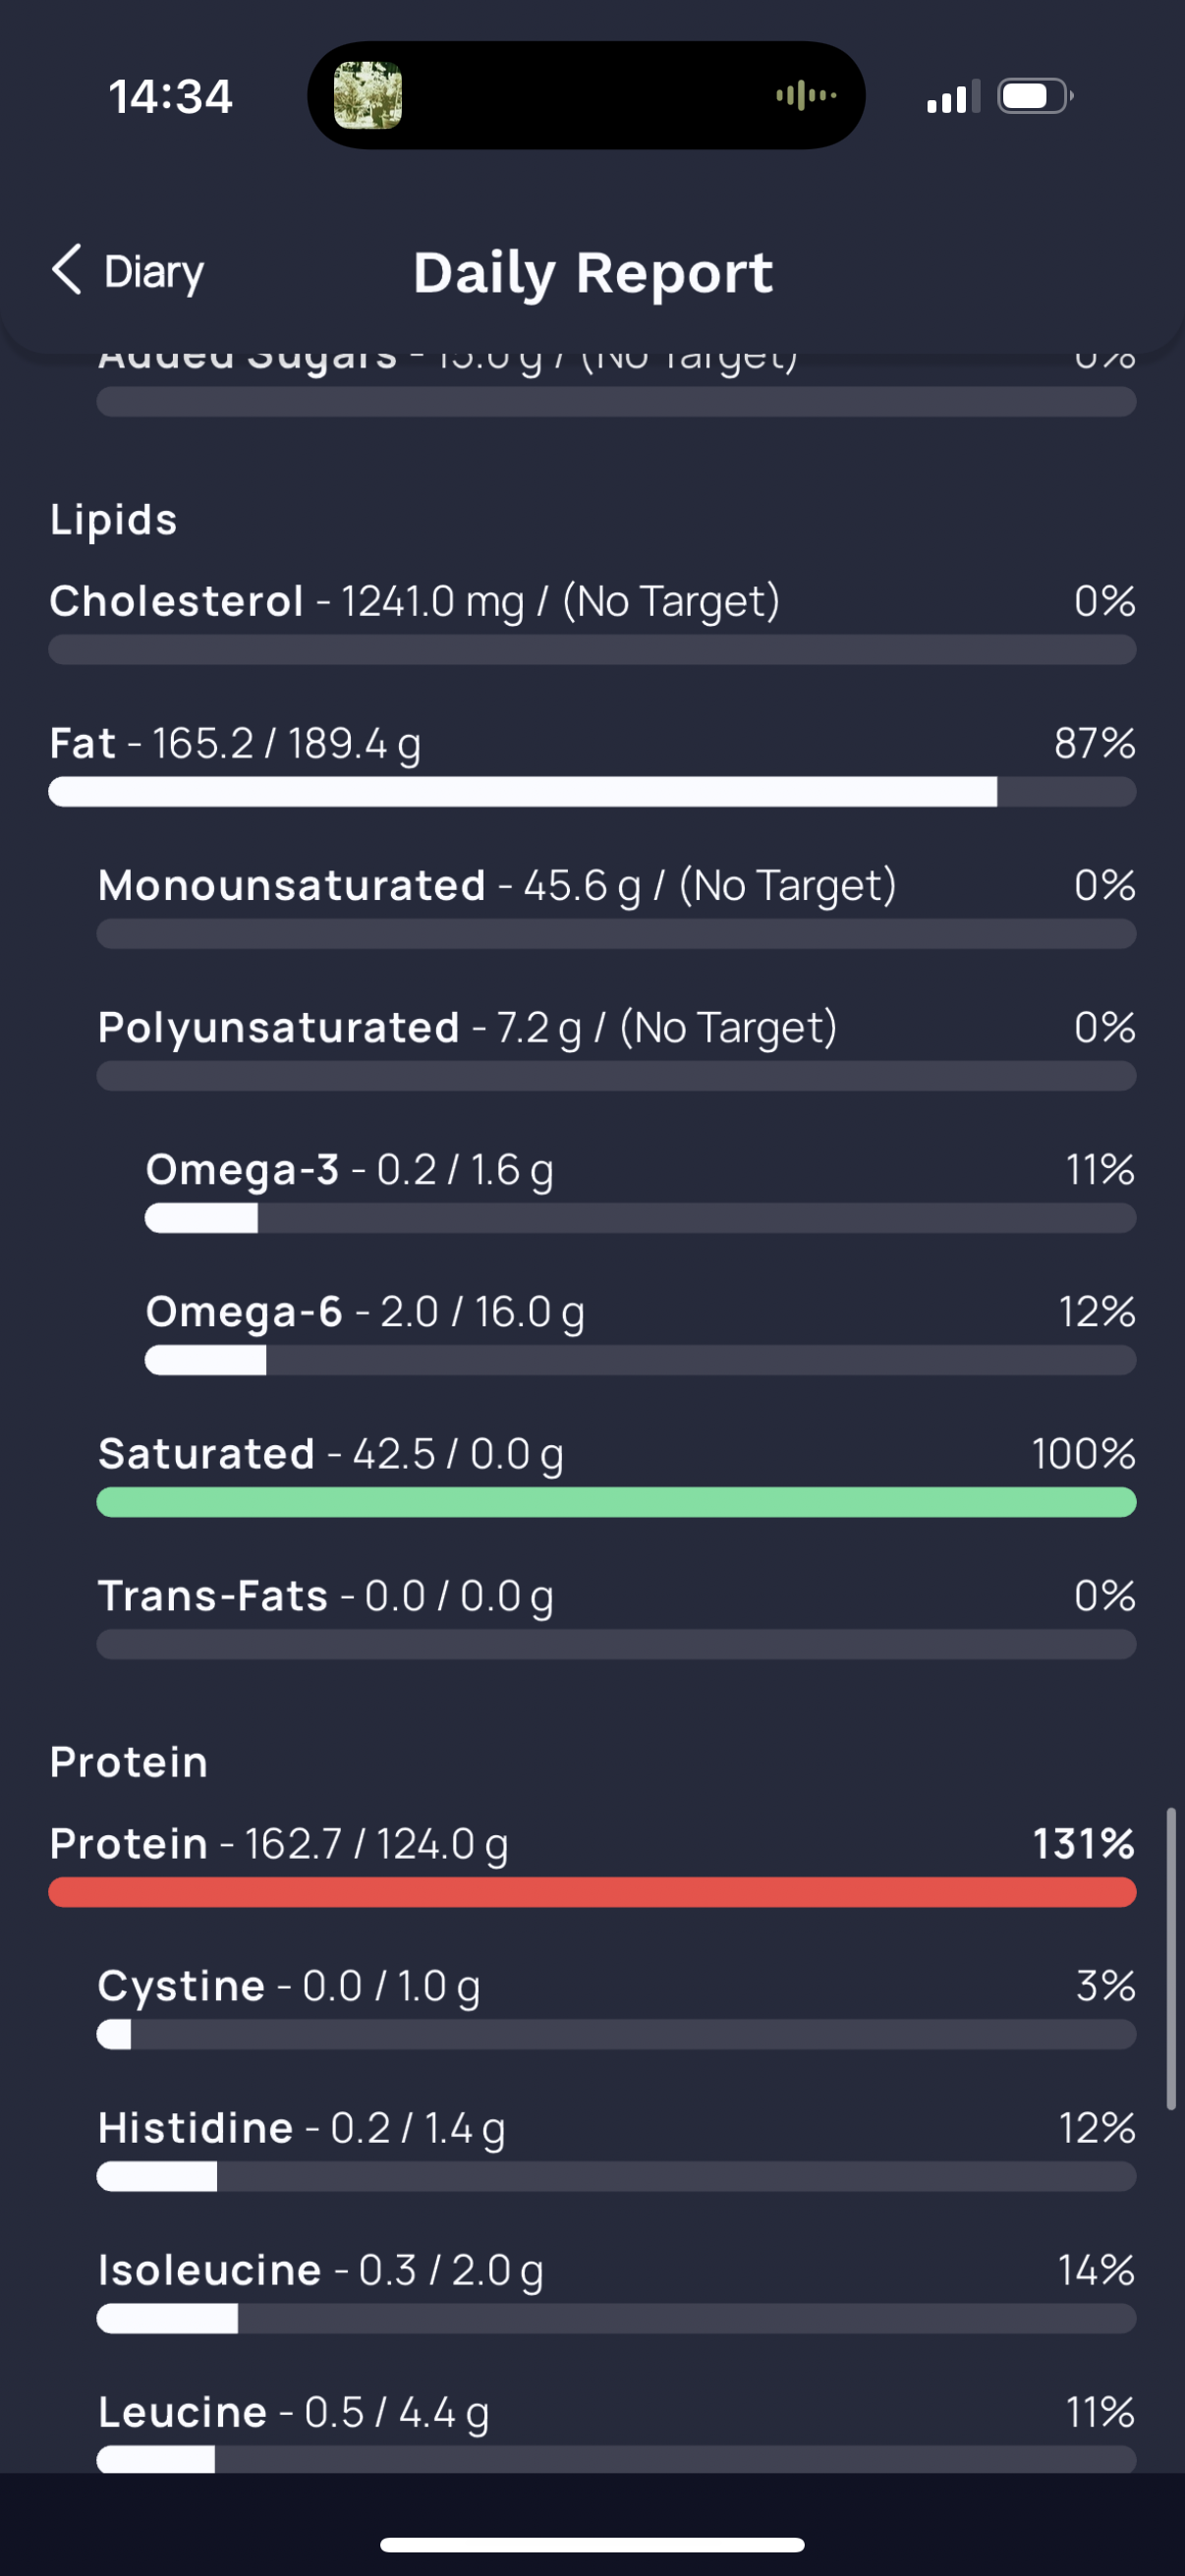This screenshot has width=1185, height=2576.
Task: Tap the Lipids section header
Action: point(114,520)
